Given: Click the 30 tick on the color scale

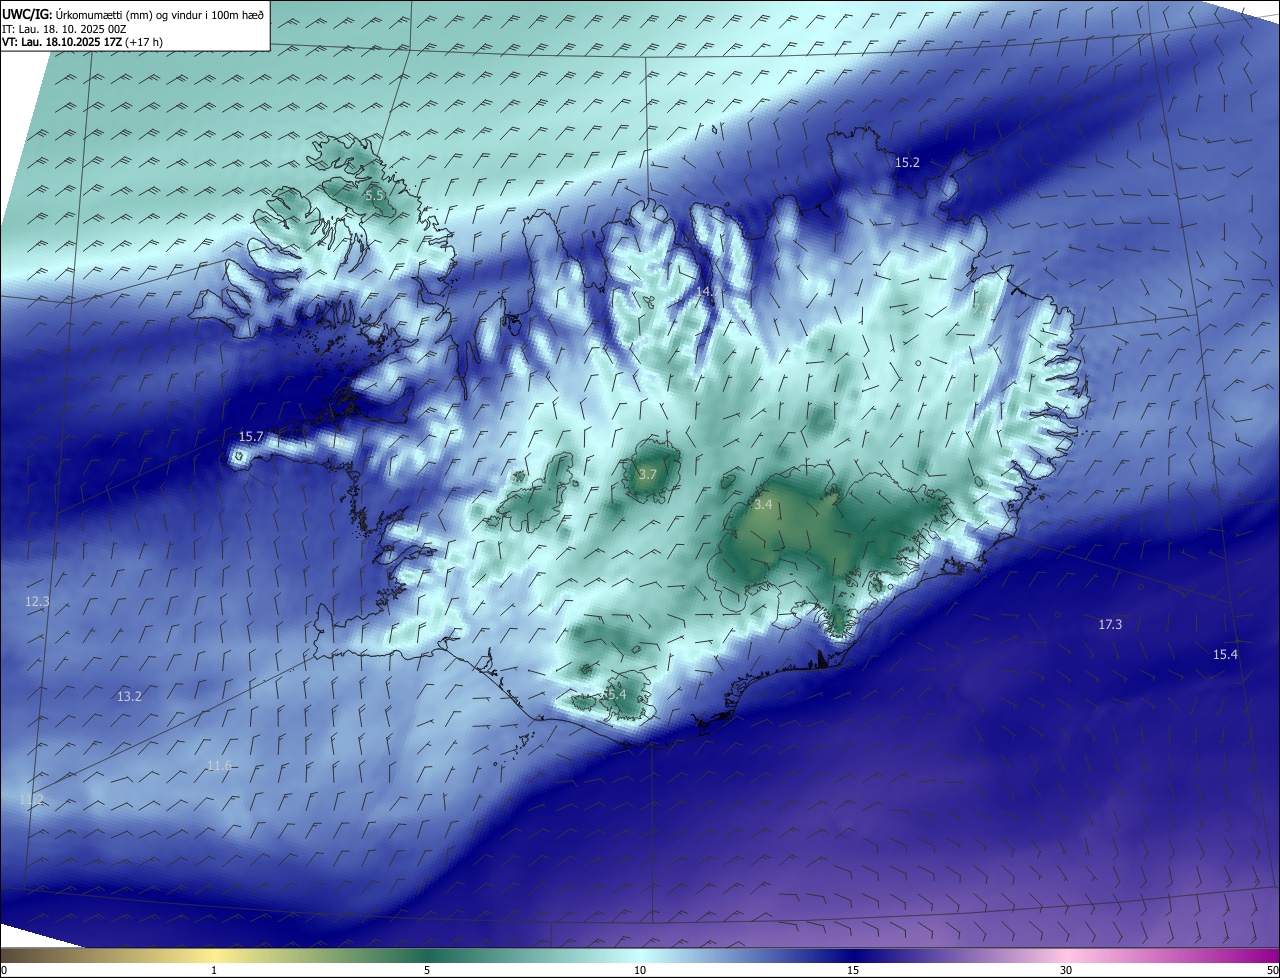Looking at the screenshot, I should [1066, 970].
